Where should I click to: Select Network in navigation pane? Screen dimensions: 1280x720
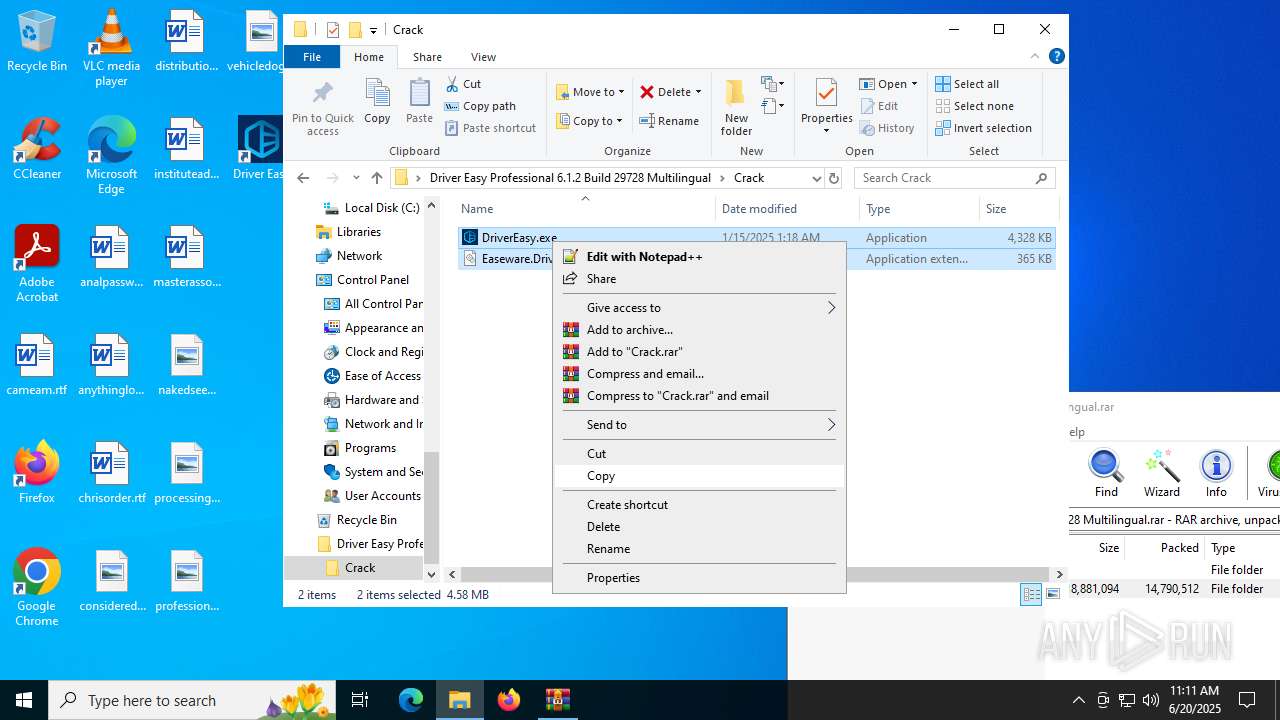(x=359, y=256)
